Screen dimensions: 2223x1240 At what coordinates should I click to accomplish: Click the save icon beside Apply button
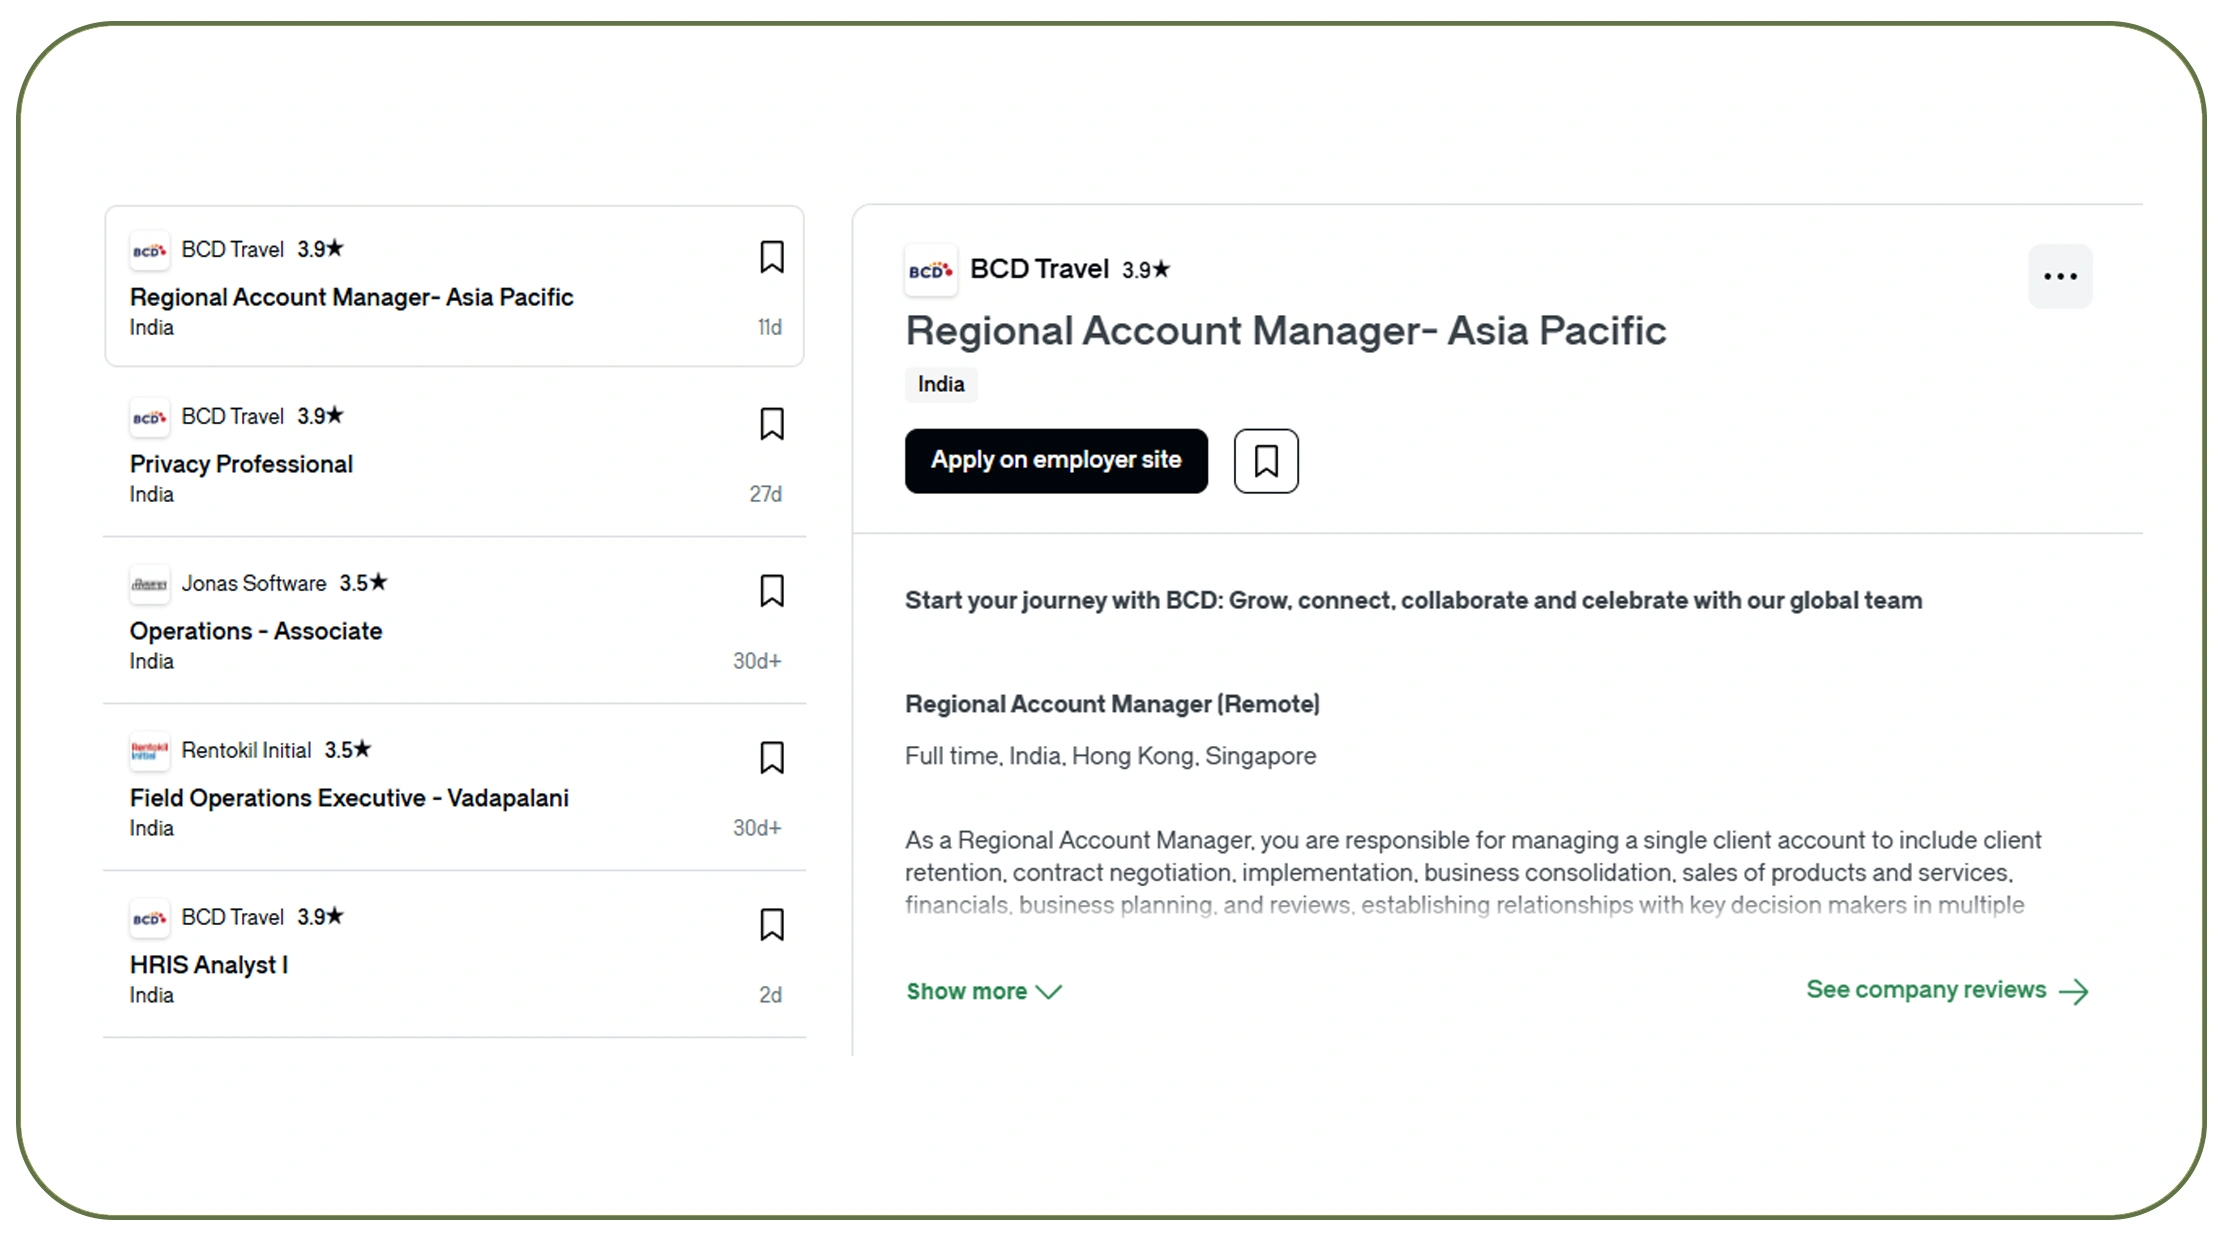point(1265,461)
